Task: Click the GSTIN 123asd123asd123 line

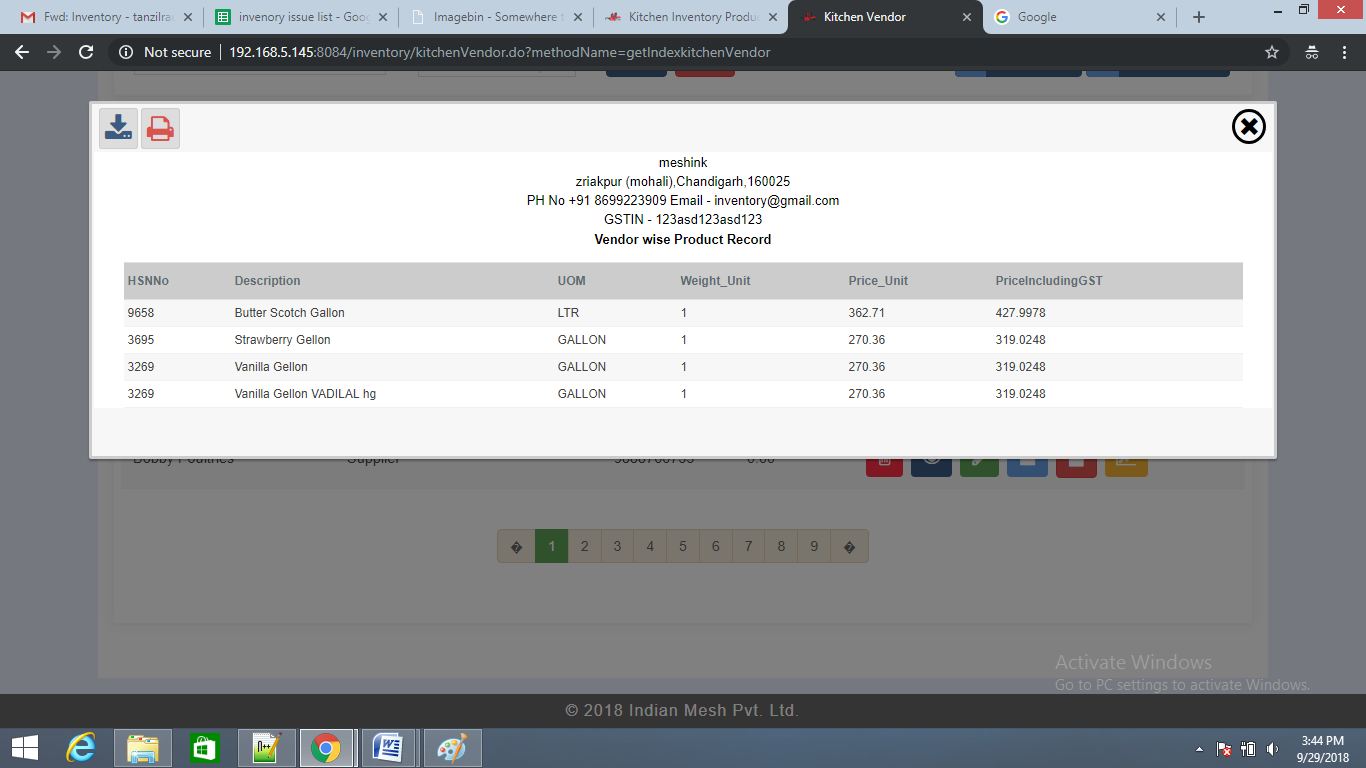Action: pos(683,219)
